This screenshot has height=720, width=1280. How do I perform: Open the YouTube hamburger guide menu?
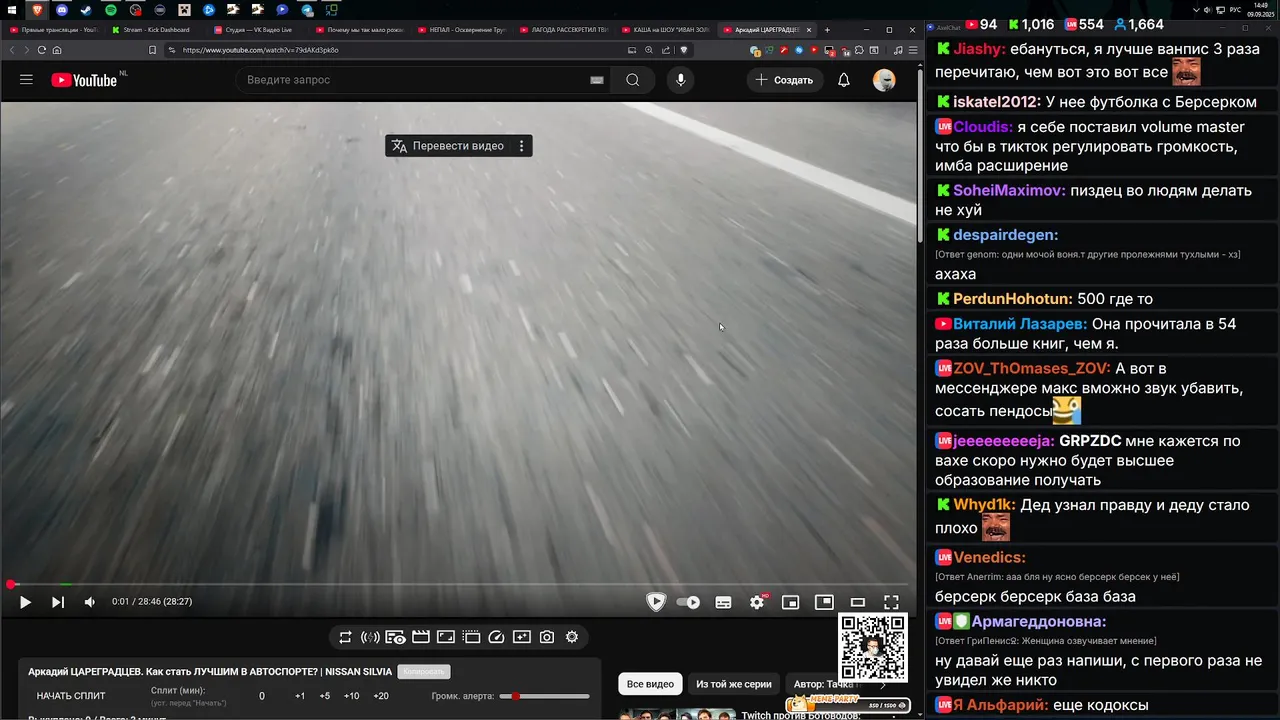click(26, 80)
